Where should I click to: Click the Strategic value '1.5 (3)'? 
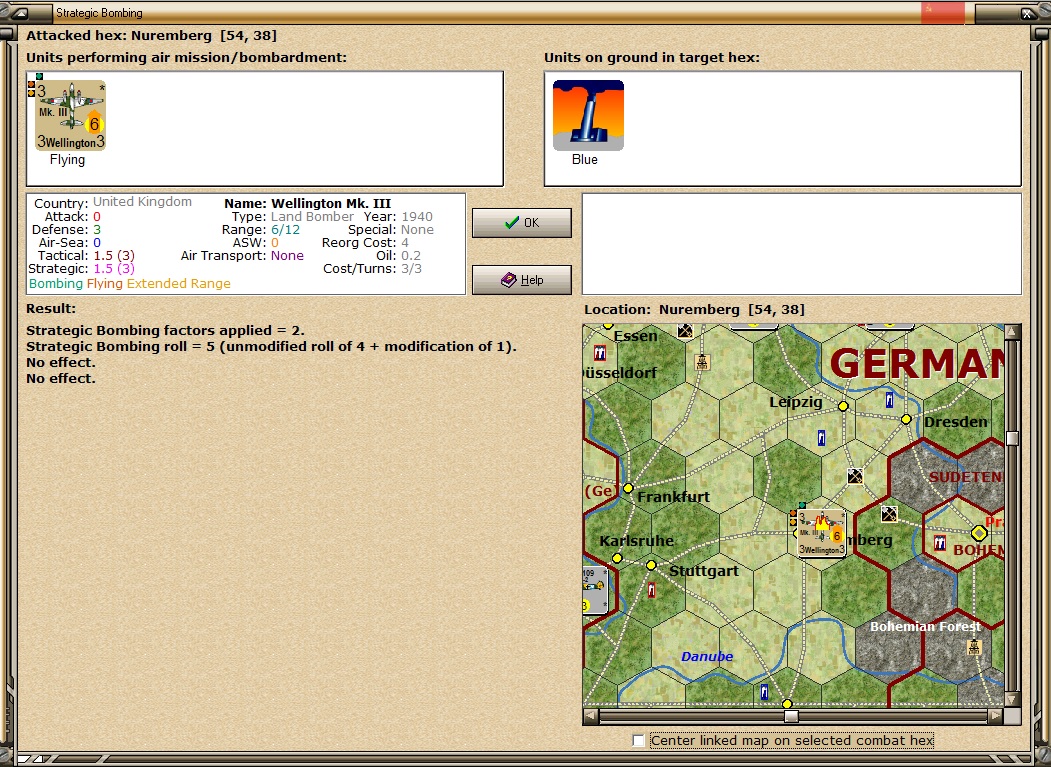114,268
